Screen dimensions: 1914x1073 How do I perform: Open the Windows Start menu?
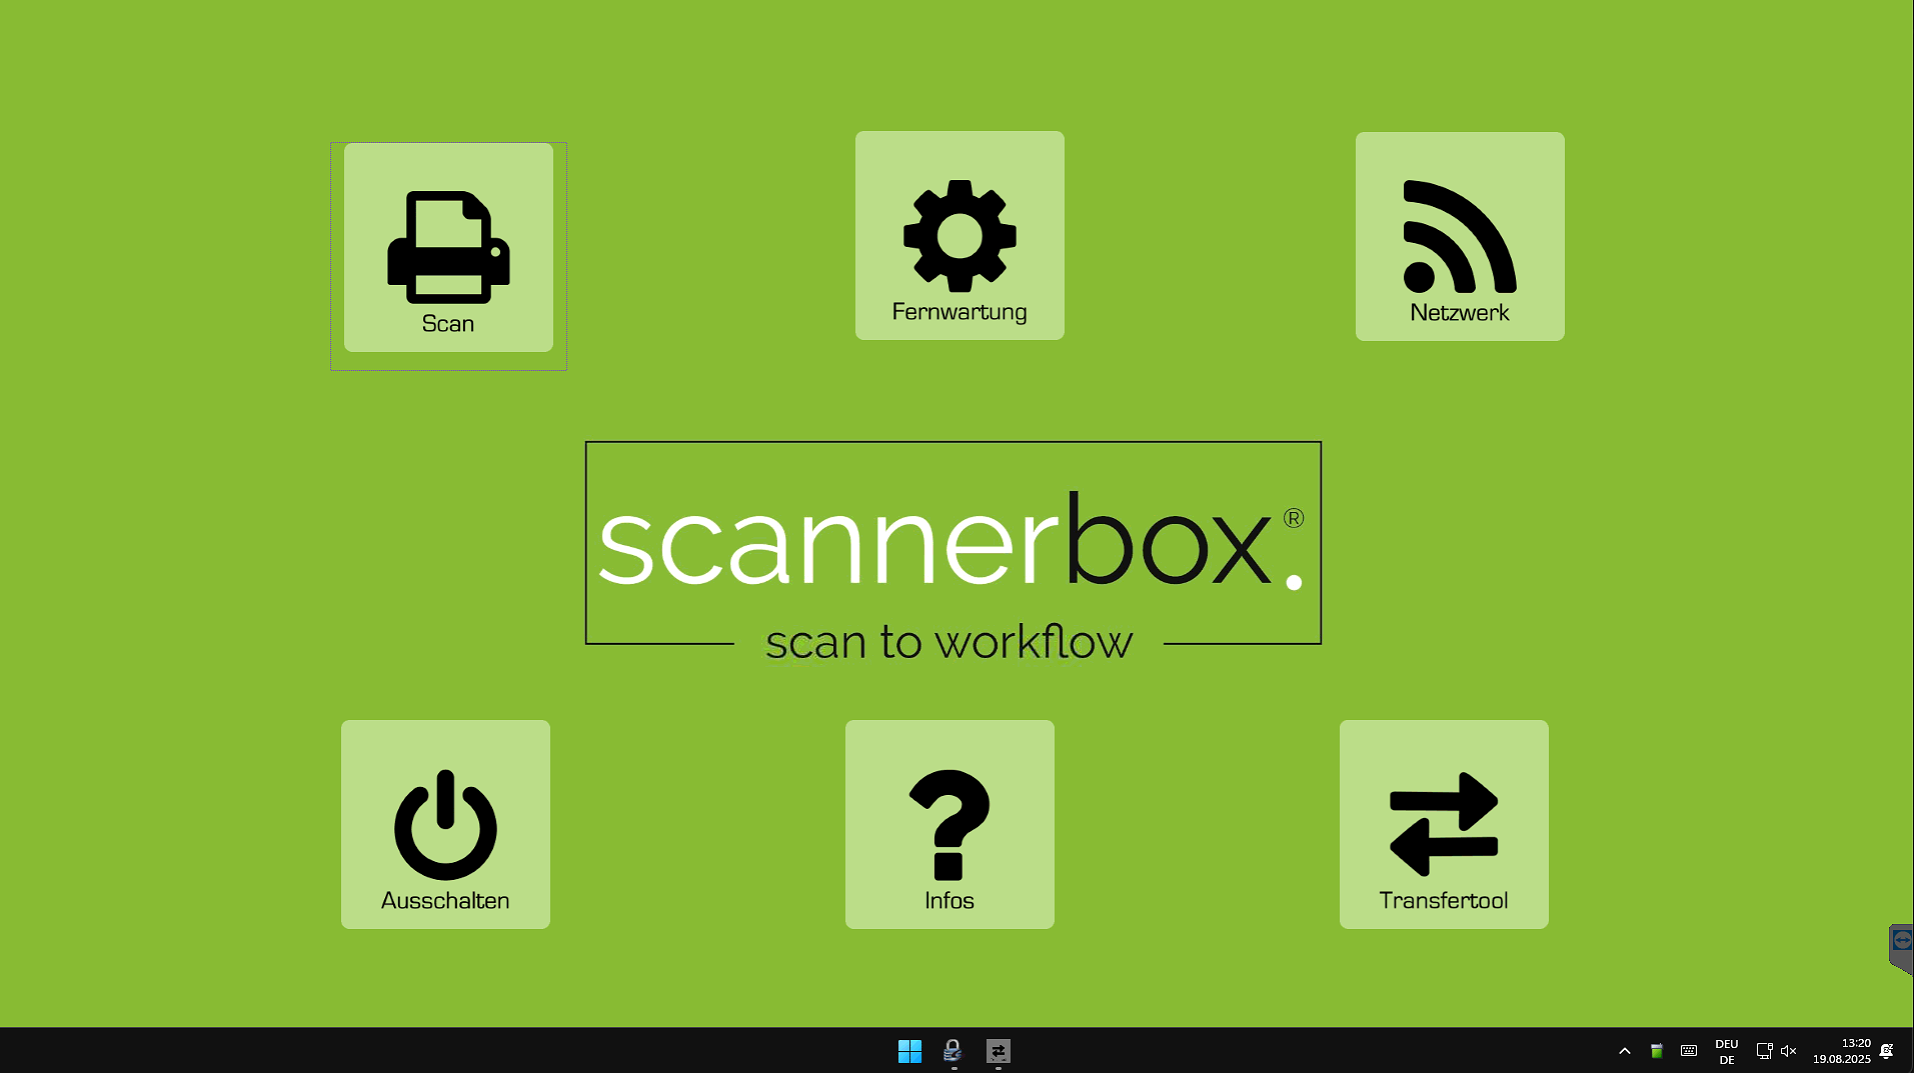coord(909,1051)
